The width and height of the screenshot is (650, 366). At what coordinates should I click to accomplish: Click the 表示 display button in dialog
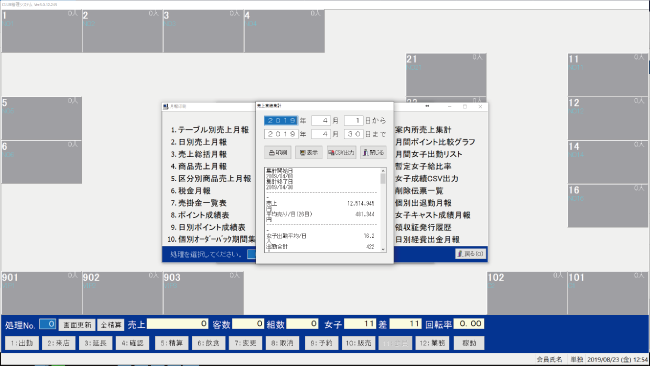tap(309, 153)
